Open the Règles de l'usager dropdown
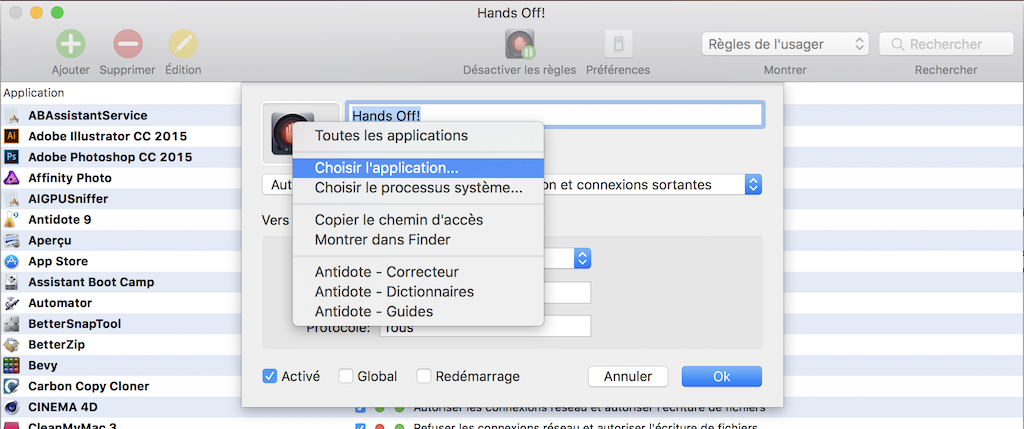Screen dimensions: 1024x429 (785, 44)
